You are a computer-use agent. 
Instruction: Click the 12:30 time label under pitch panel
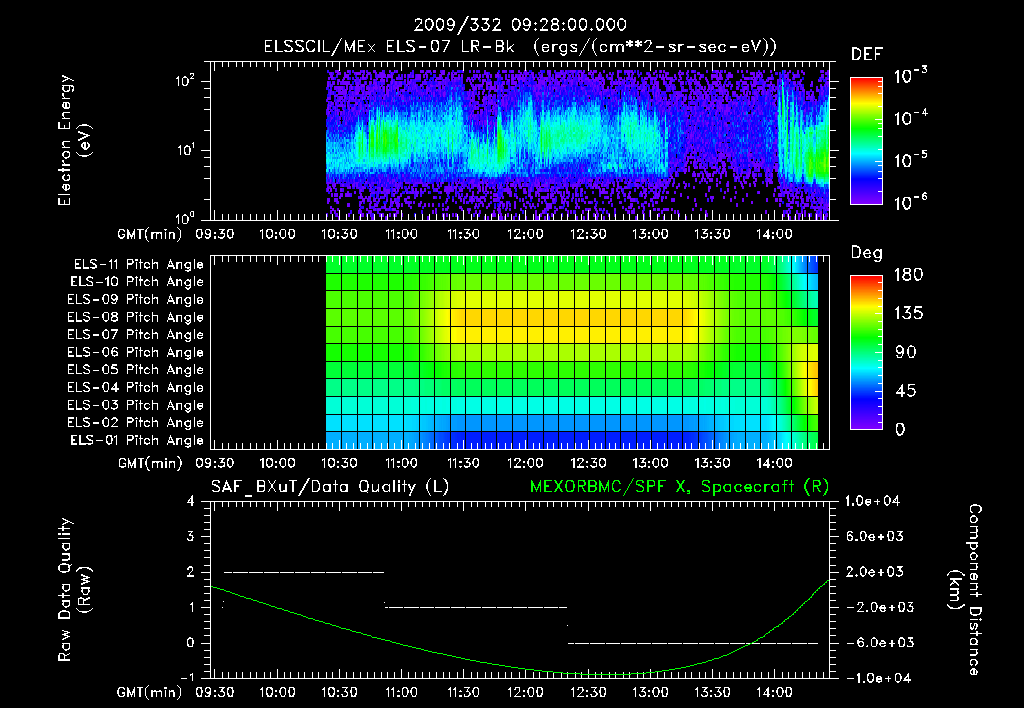point(588,463)
